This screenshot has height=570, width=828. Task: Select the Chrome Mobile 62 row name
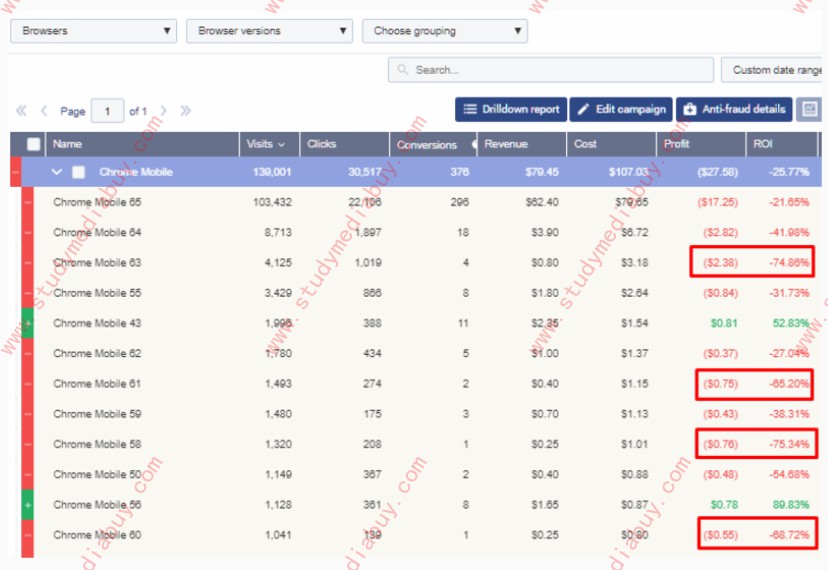coord(97,353)
